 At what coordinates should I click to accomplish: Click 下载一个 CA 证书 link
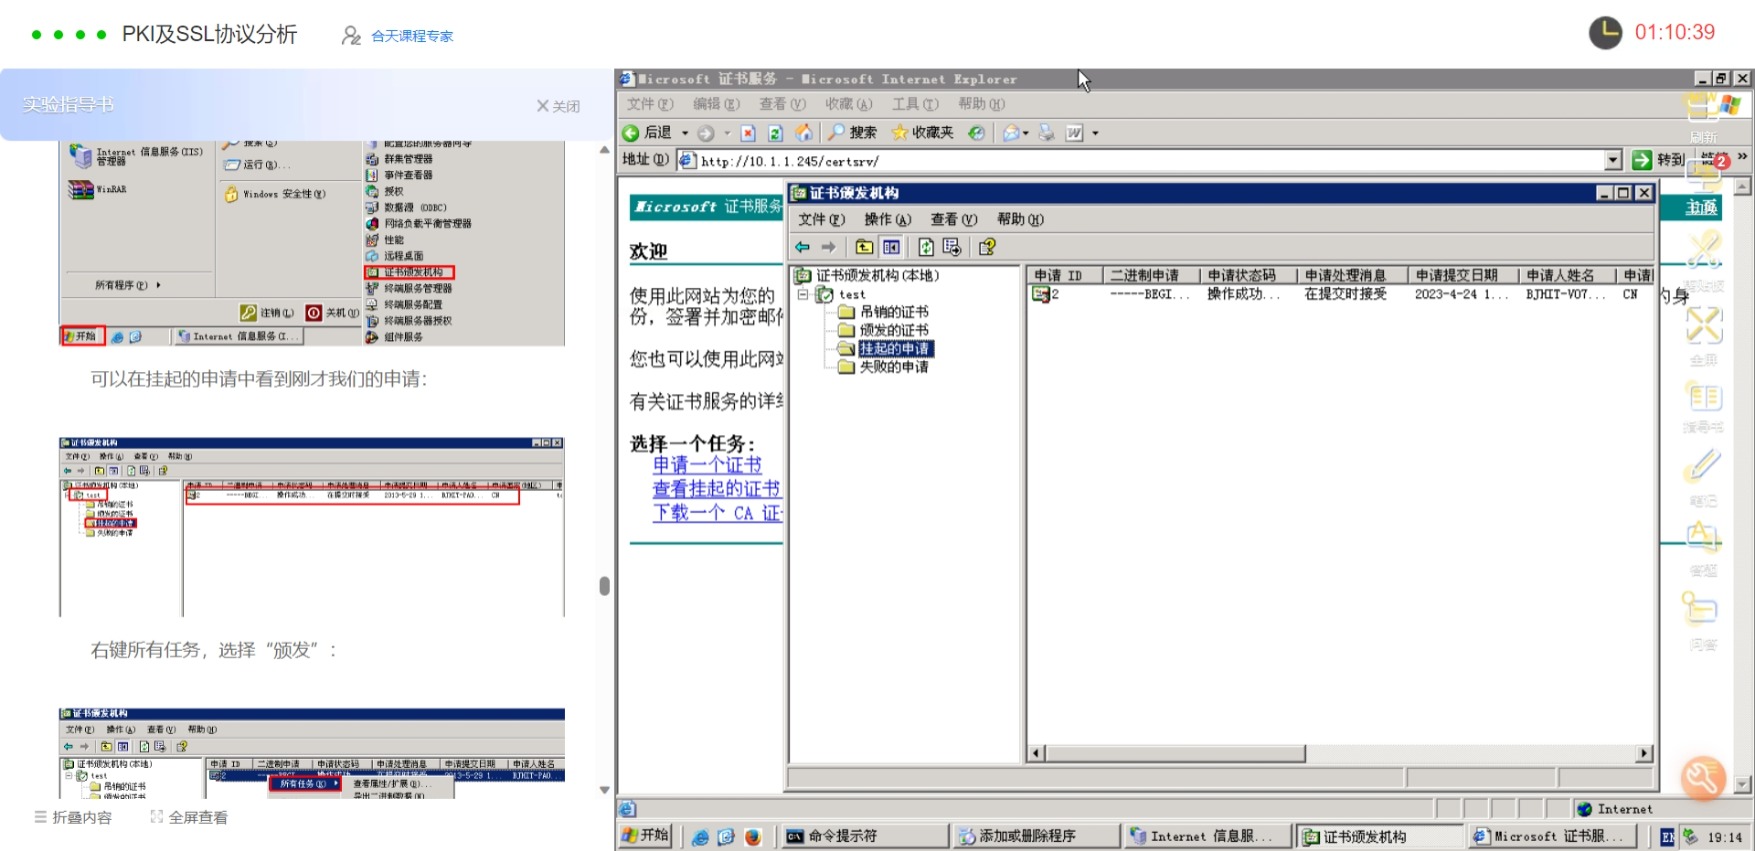pos(717,513)
